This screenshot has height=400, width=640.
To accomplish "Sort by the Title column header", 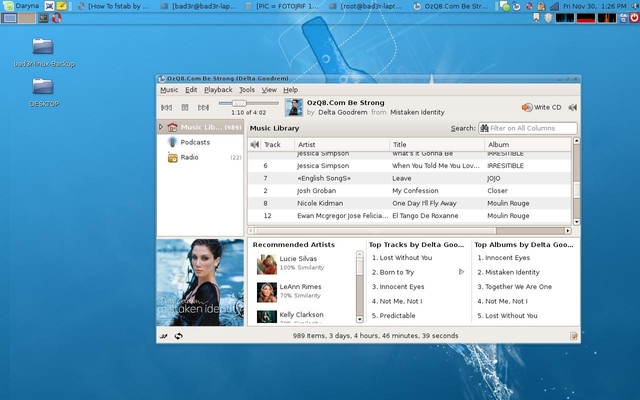I will [437, 144].
